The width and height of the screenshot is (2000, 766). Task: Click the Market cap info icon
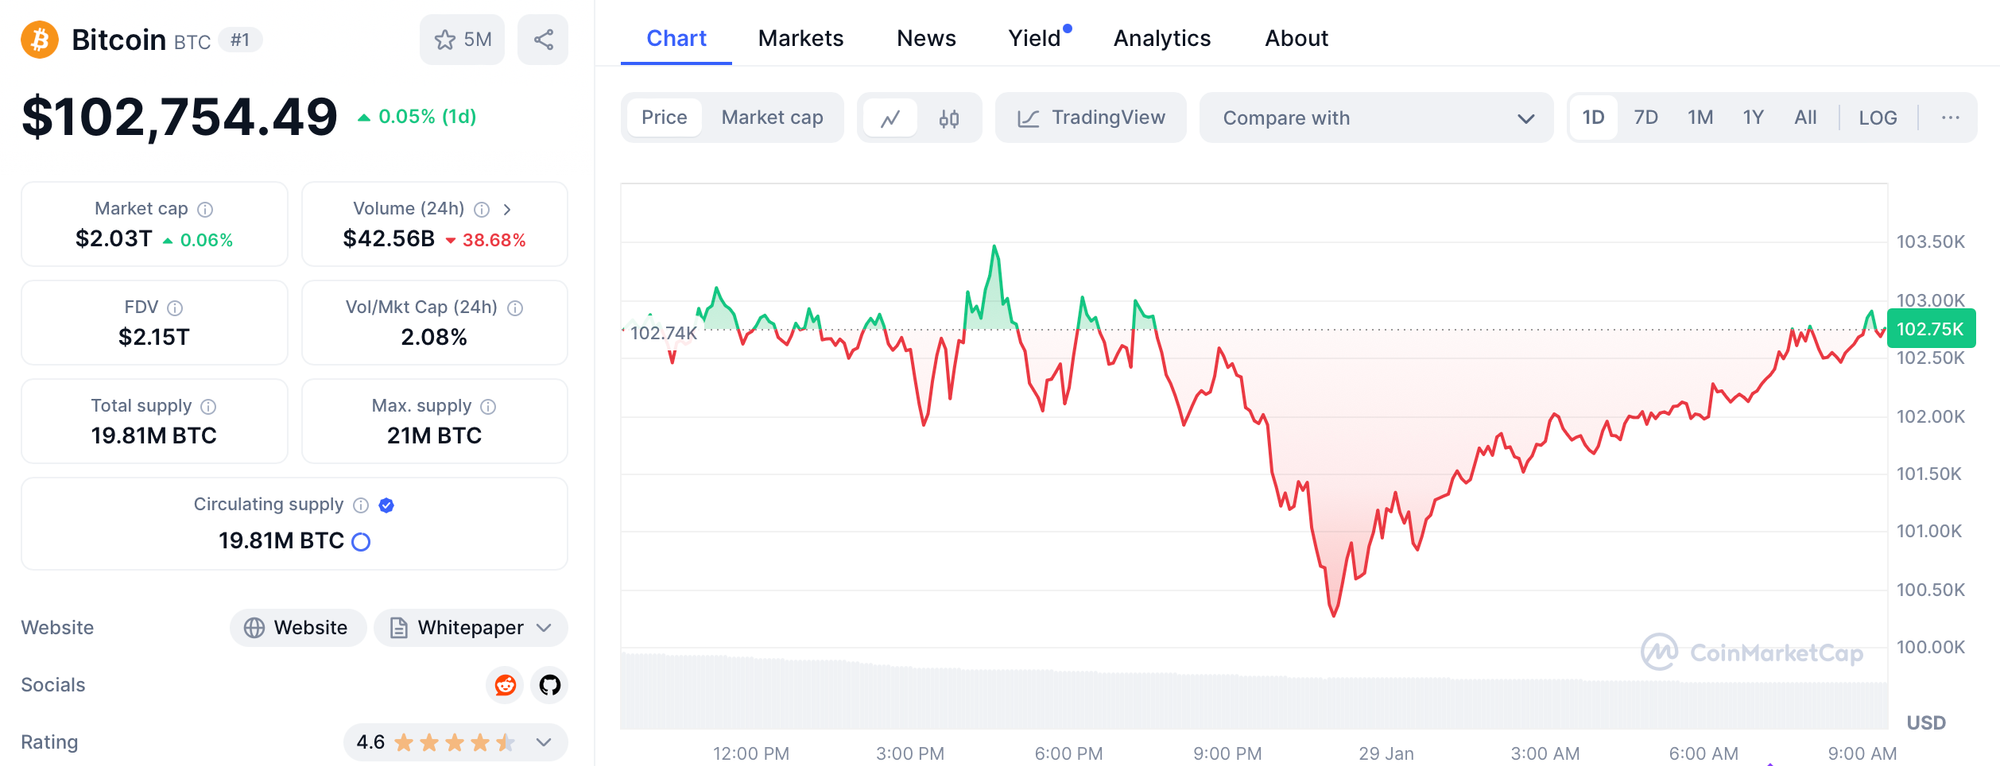[205, 209]
